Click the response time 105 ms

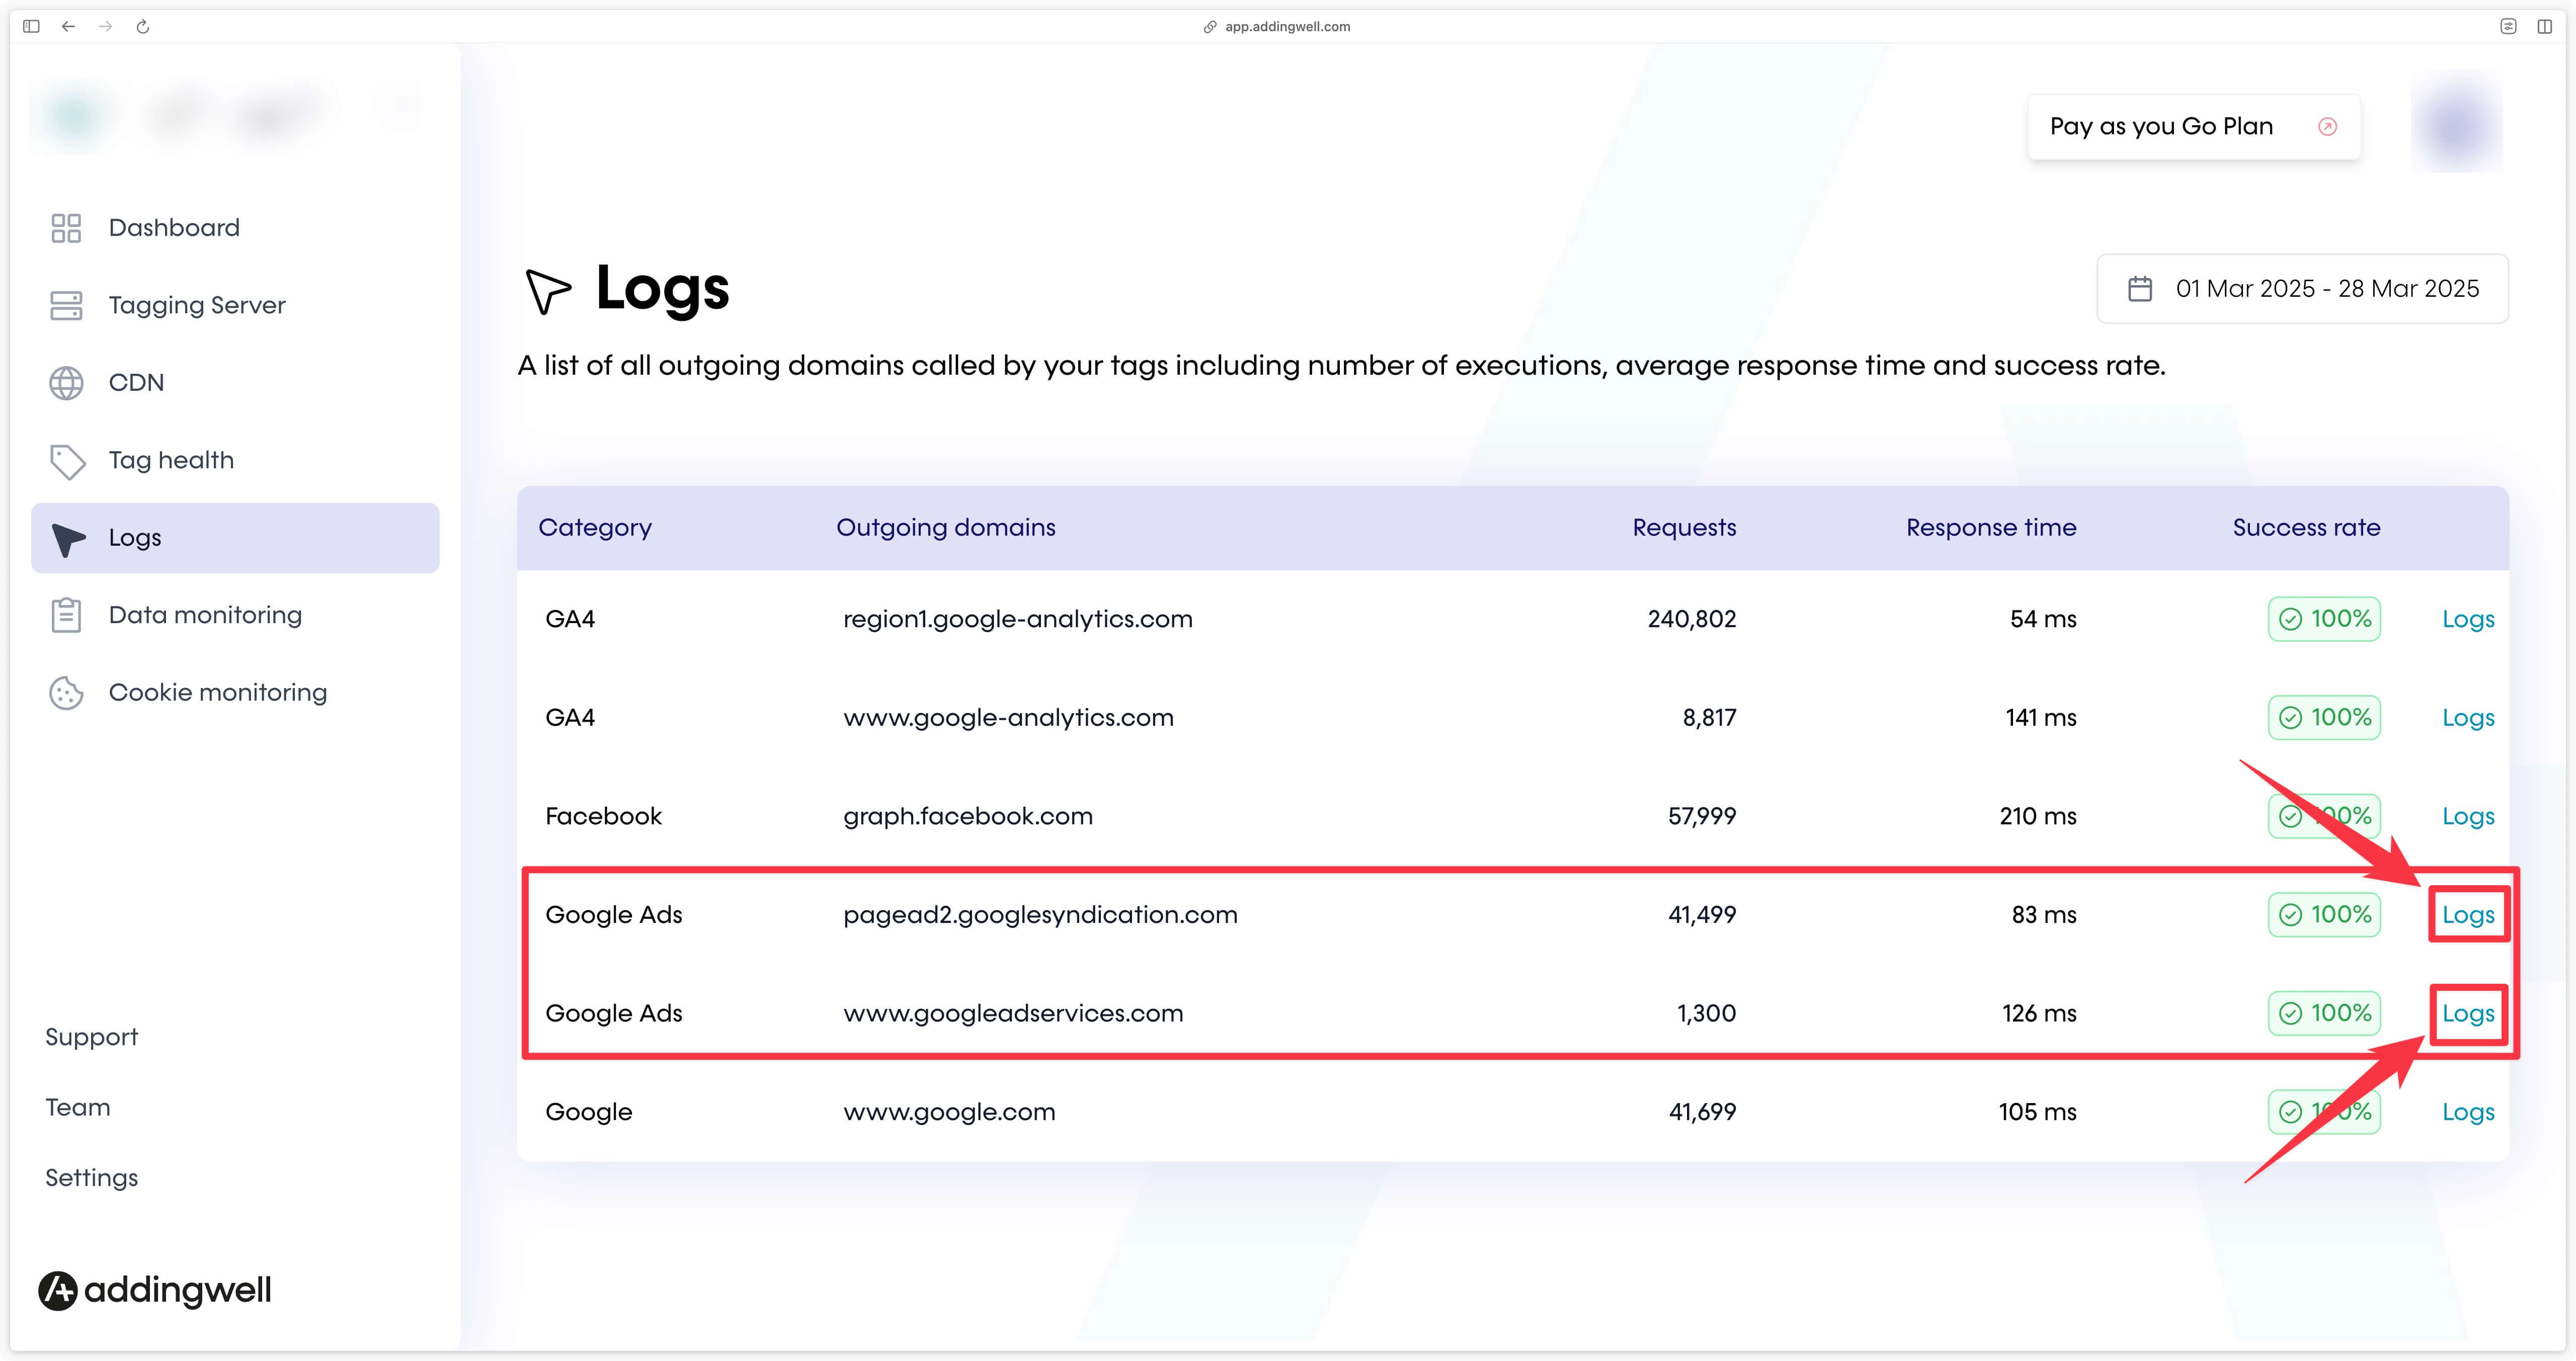coord(2037,1112)
